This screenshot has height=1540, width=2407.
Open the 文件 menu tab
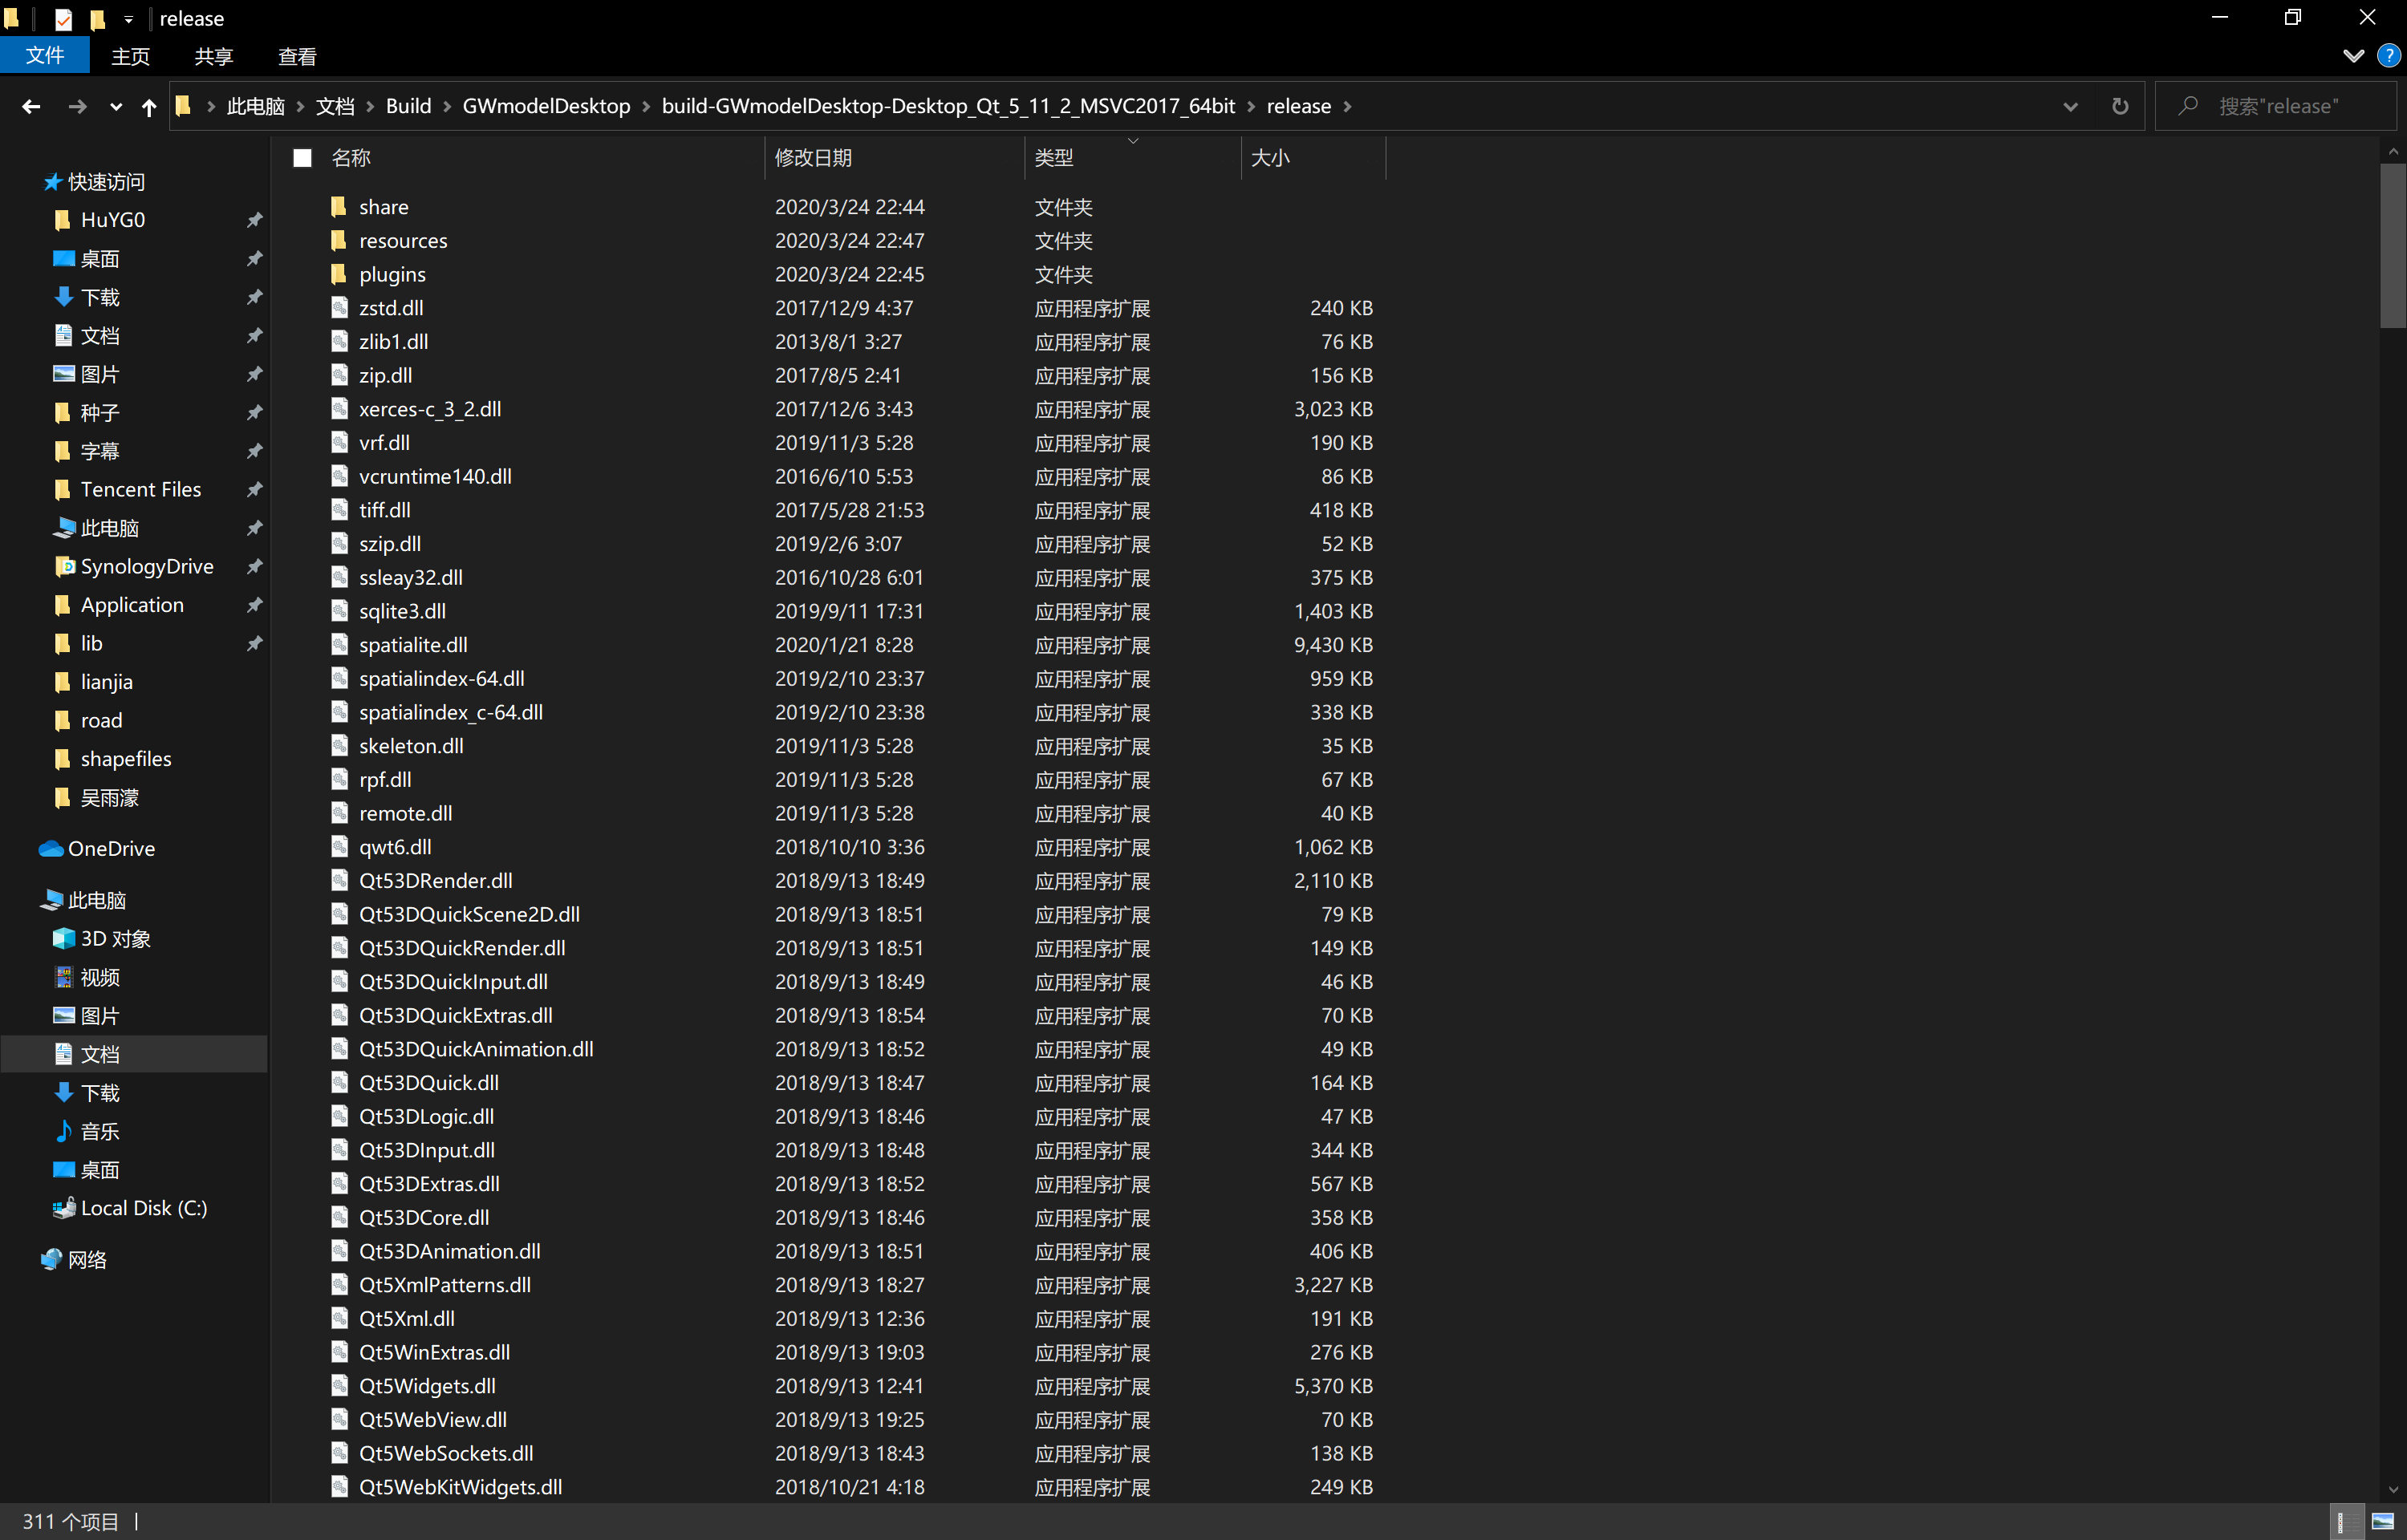click(45, 56)
